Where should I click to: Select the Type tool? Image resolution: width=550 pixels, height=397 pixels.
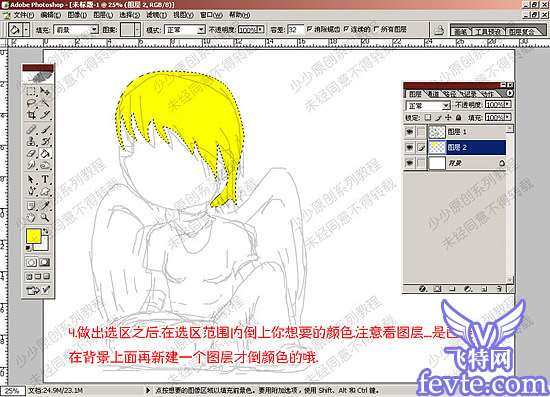click(45, 179)
